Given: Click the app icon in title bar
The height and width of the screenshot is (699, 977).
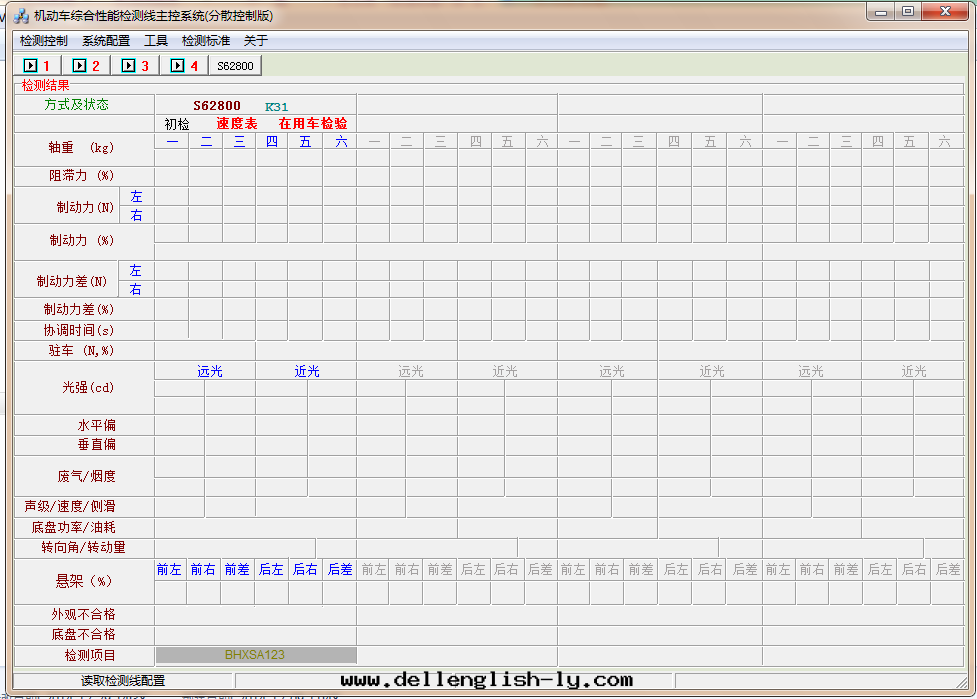Looking at the screenshot, I should click(x=20, y=16).
